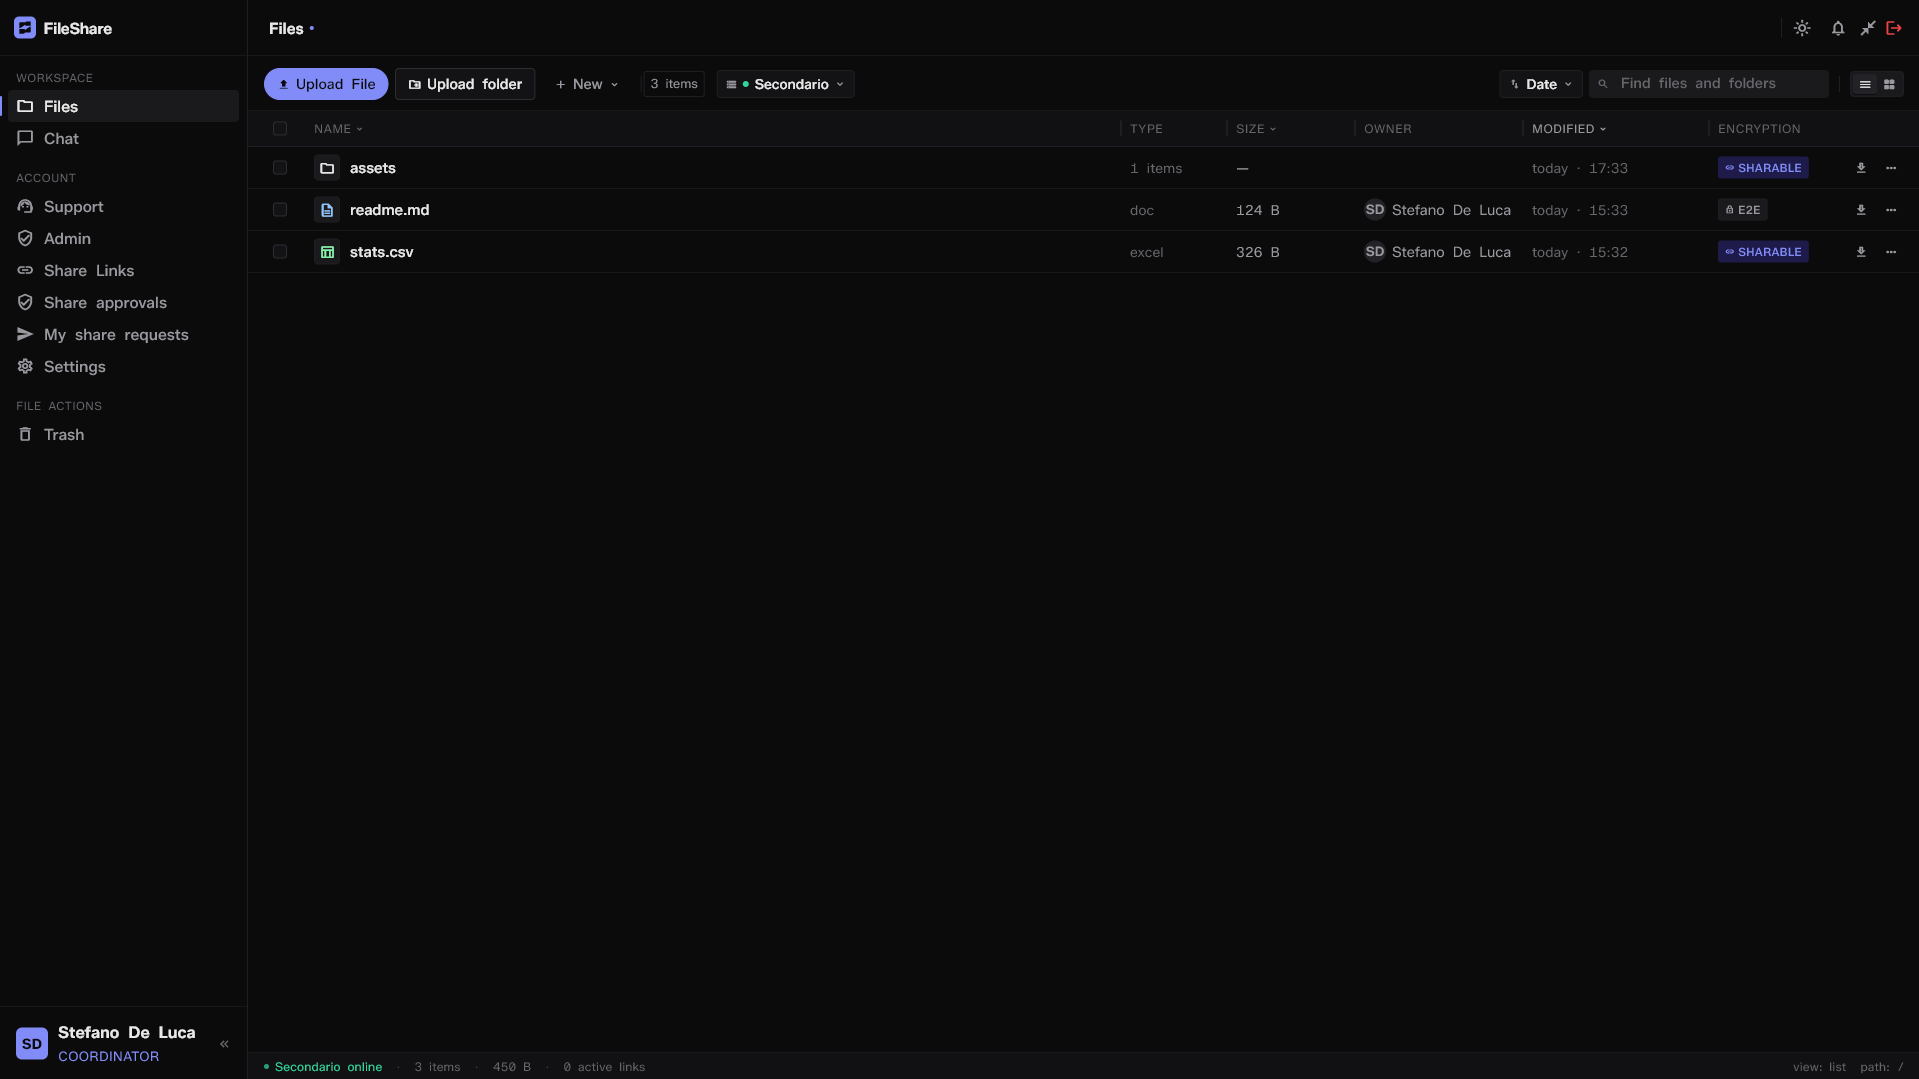Click the SD user avatar in sidebar
Image resolution: width=1919 pixels, height=1079 pixels.
32,1043
